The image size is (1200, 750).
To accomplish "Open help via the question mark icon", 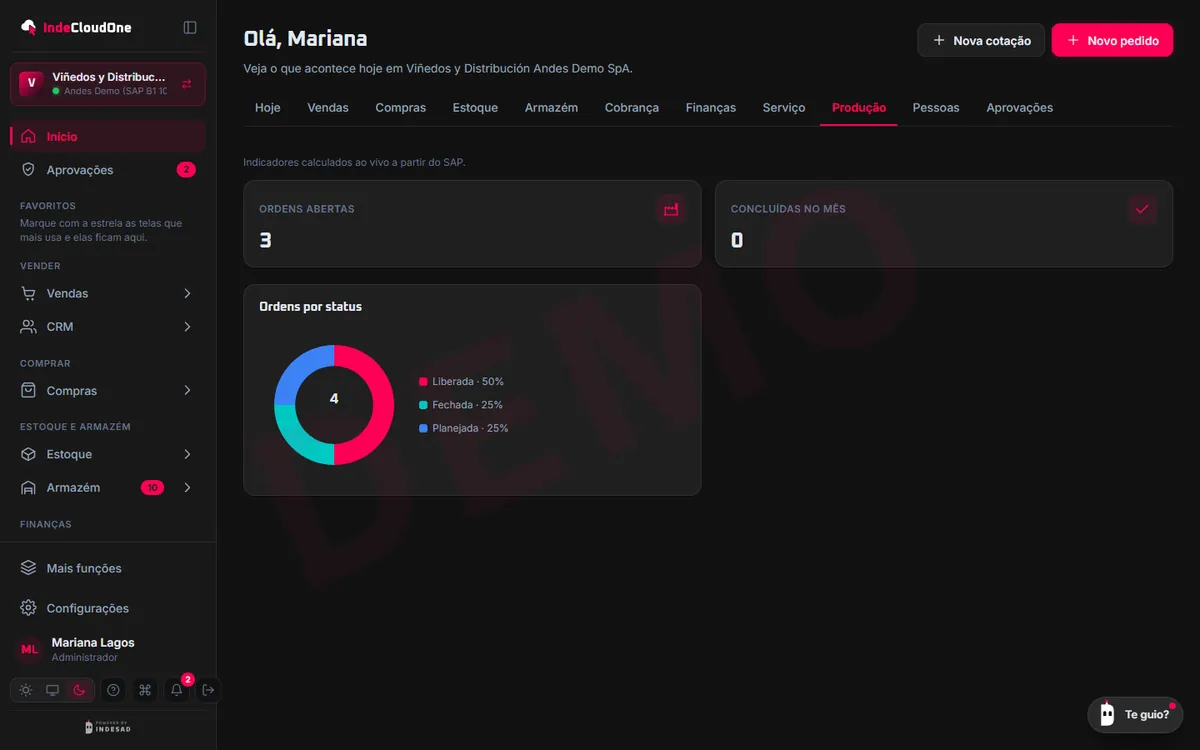I will 113,690.
